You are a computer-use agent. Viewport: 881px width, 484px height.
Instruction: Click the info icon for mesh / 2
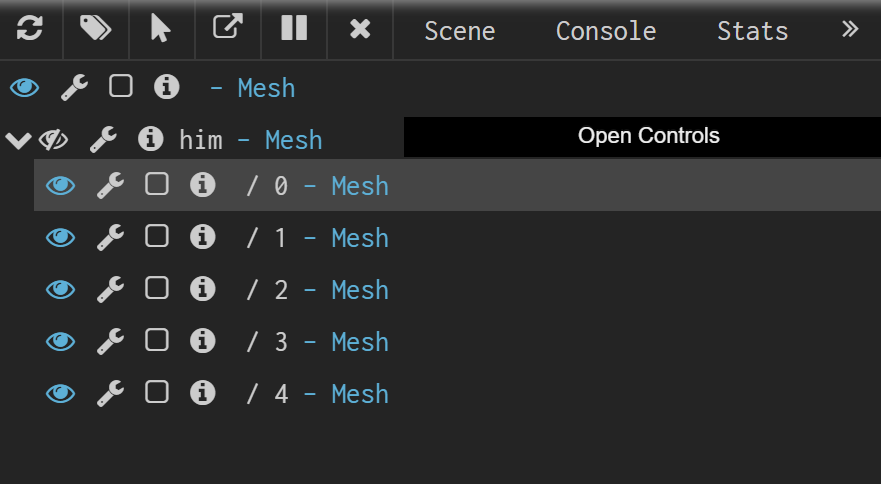pos(203,289)
